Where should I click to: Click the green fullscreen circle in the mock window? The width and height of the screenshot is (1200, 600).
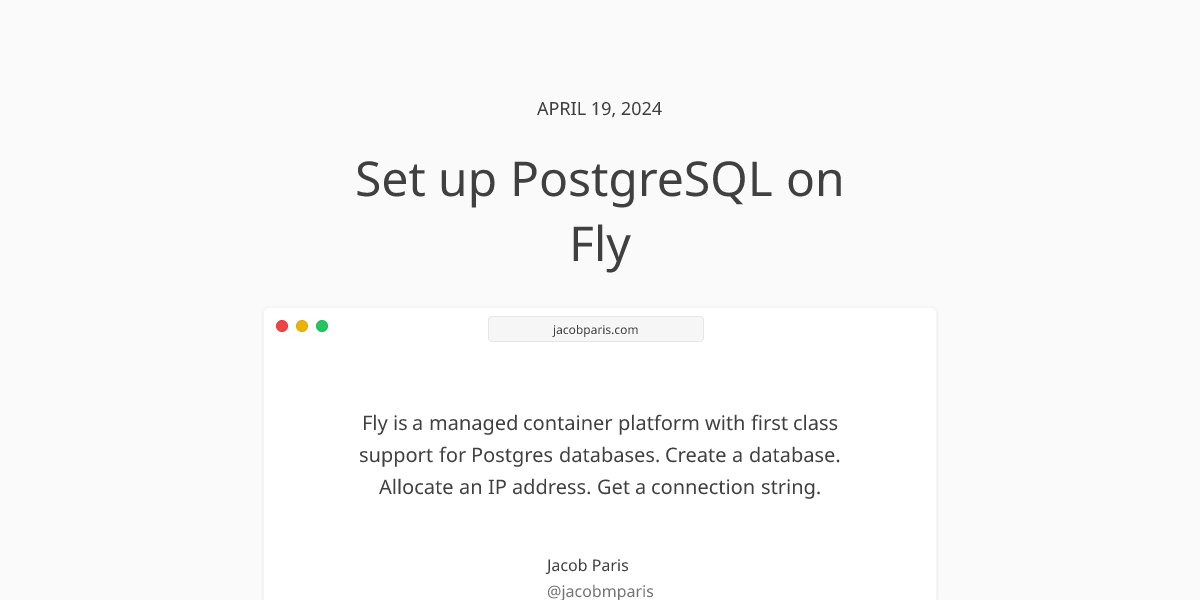pyautogui.click(x=322, y=325)
